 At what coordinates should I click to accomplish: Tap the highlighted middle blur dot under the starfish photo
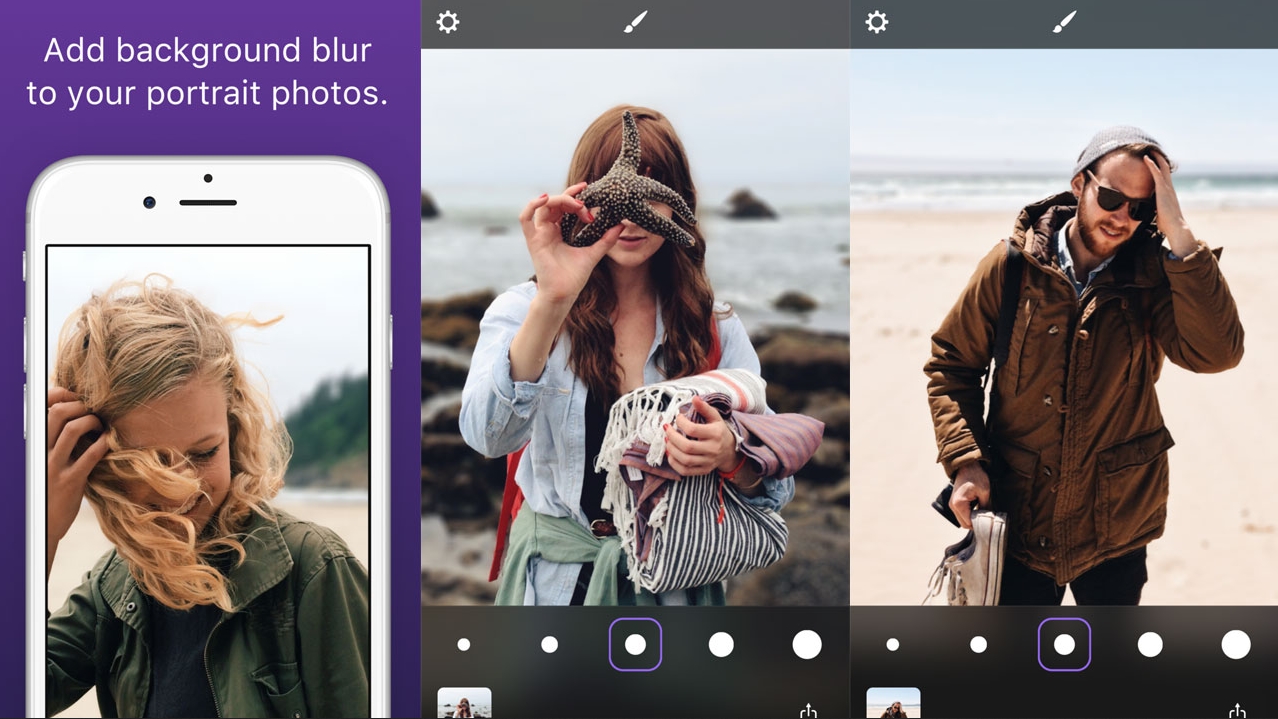pyautogui.click(x=636, y=645)
